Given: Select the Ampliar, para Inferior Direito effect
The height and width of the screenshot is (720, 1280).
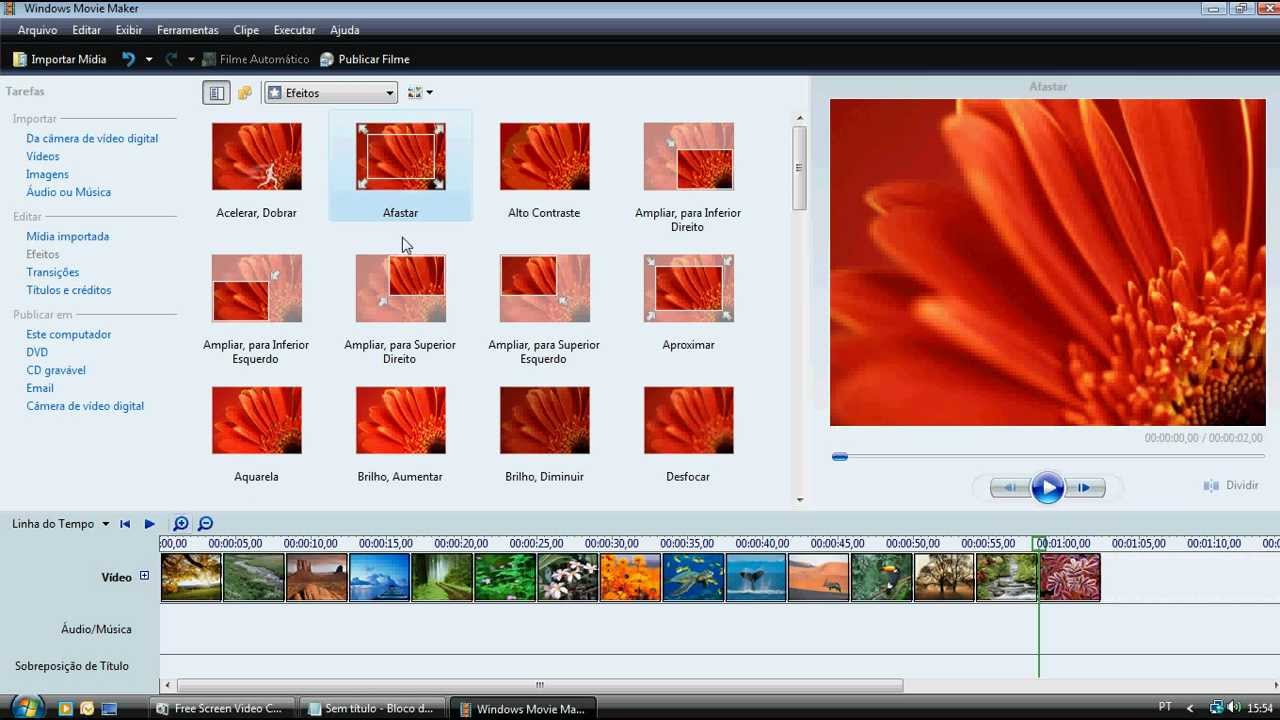Looking at the screenshot, I should coord(688,157).
